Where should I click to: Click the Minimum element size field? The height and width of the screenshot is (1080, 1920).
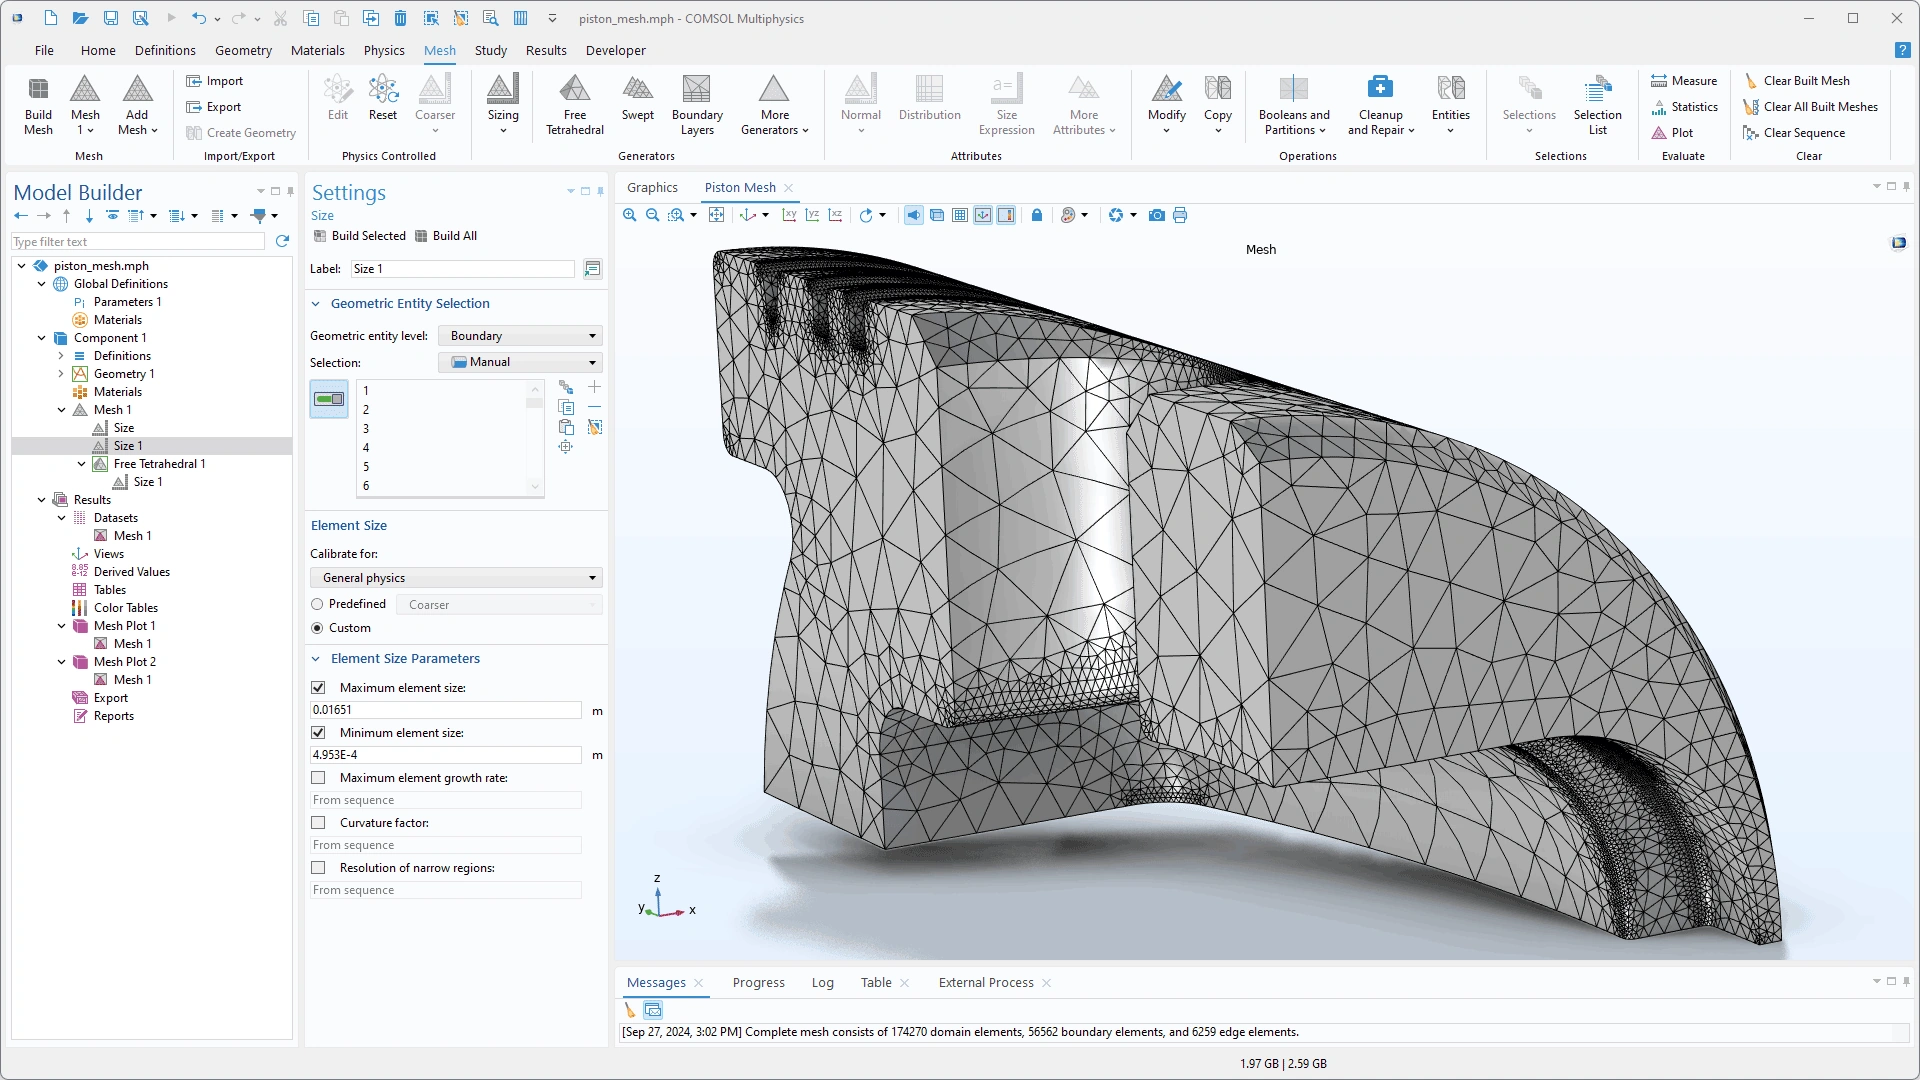[x=445, y=755]
